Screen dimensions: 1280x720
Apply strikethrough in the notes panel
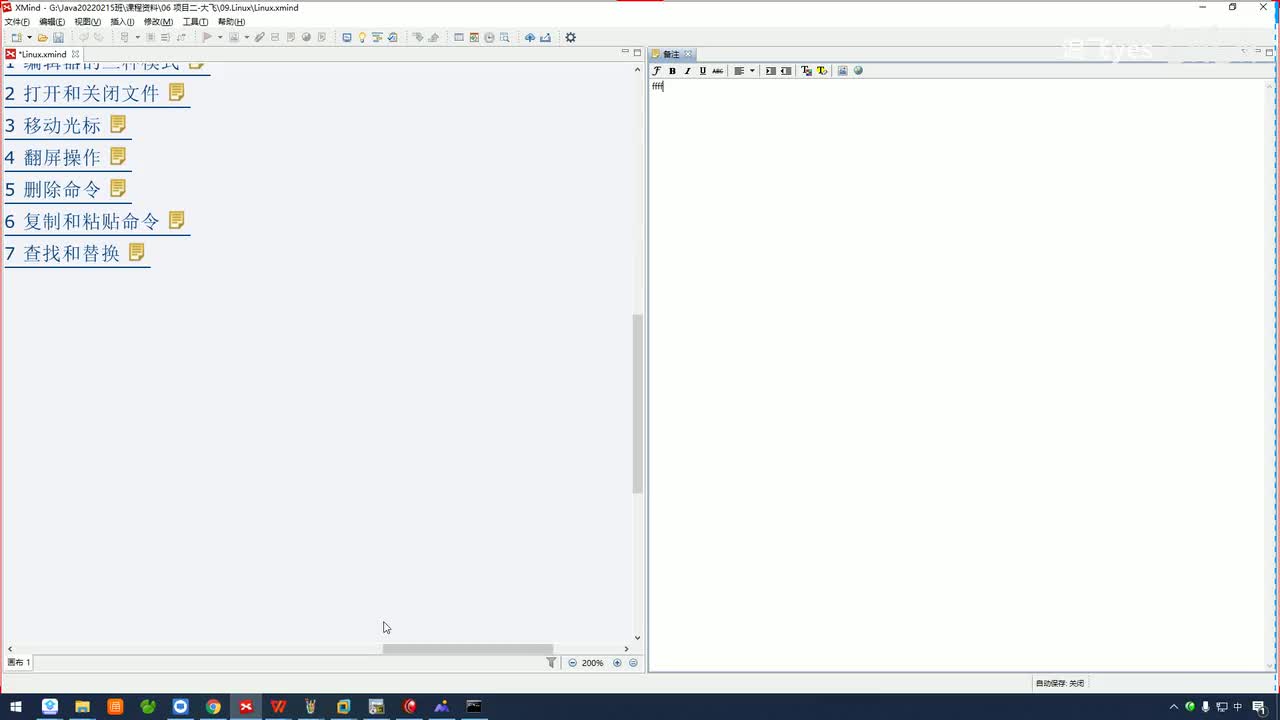(717, 71)
